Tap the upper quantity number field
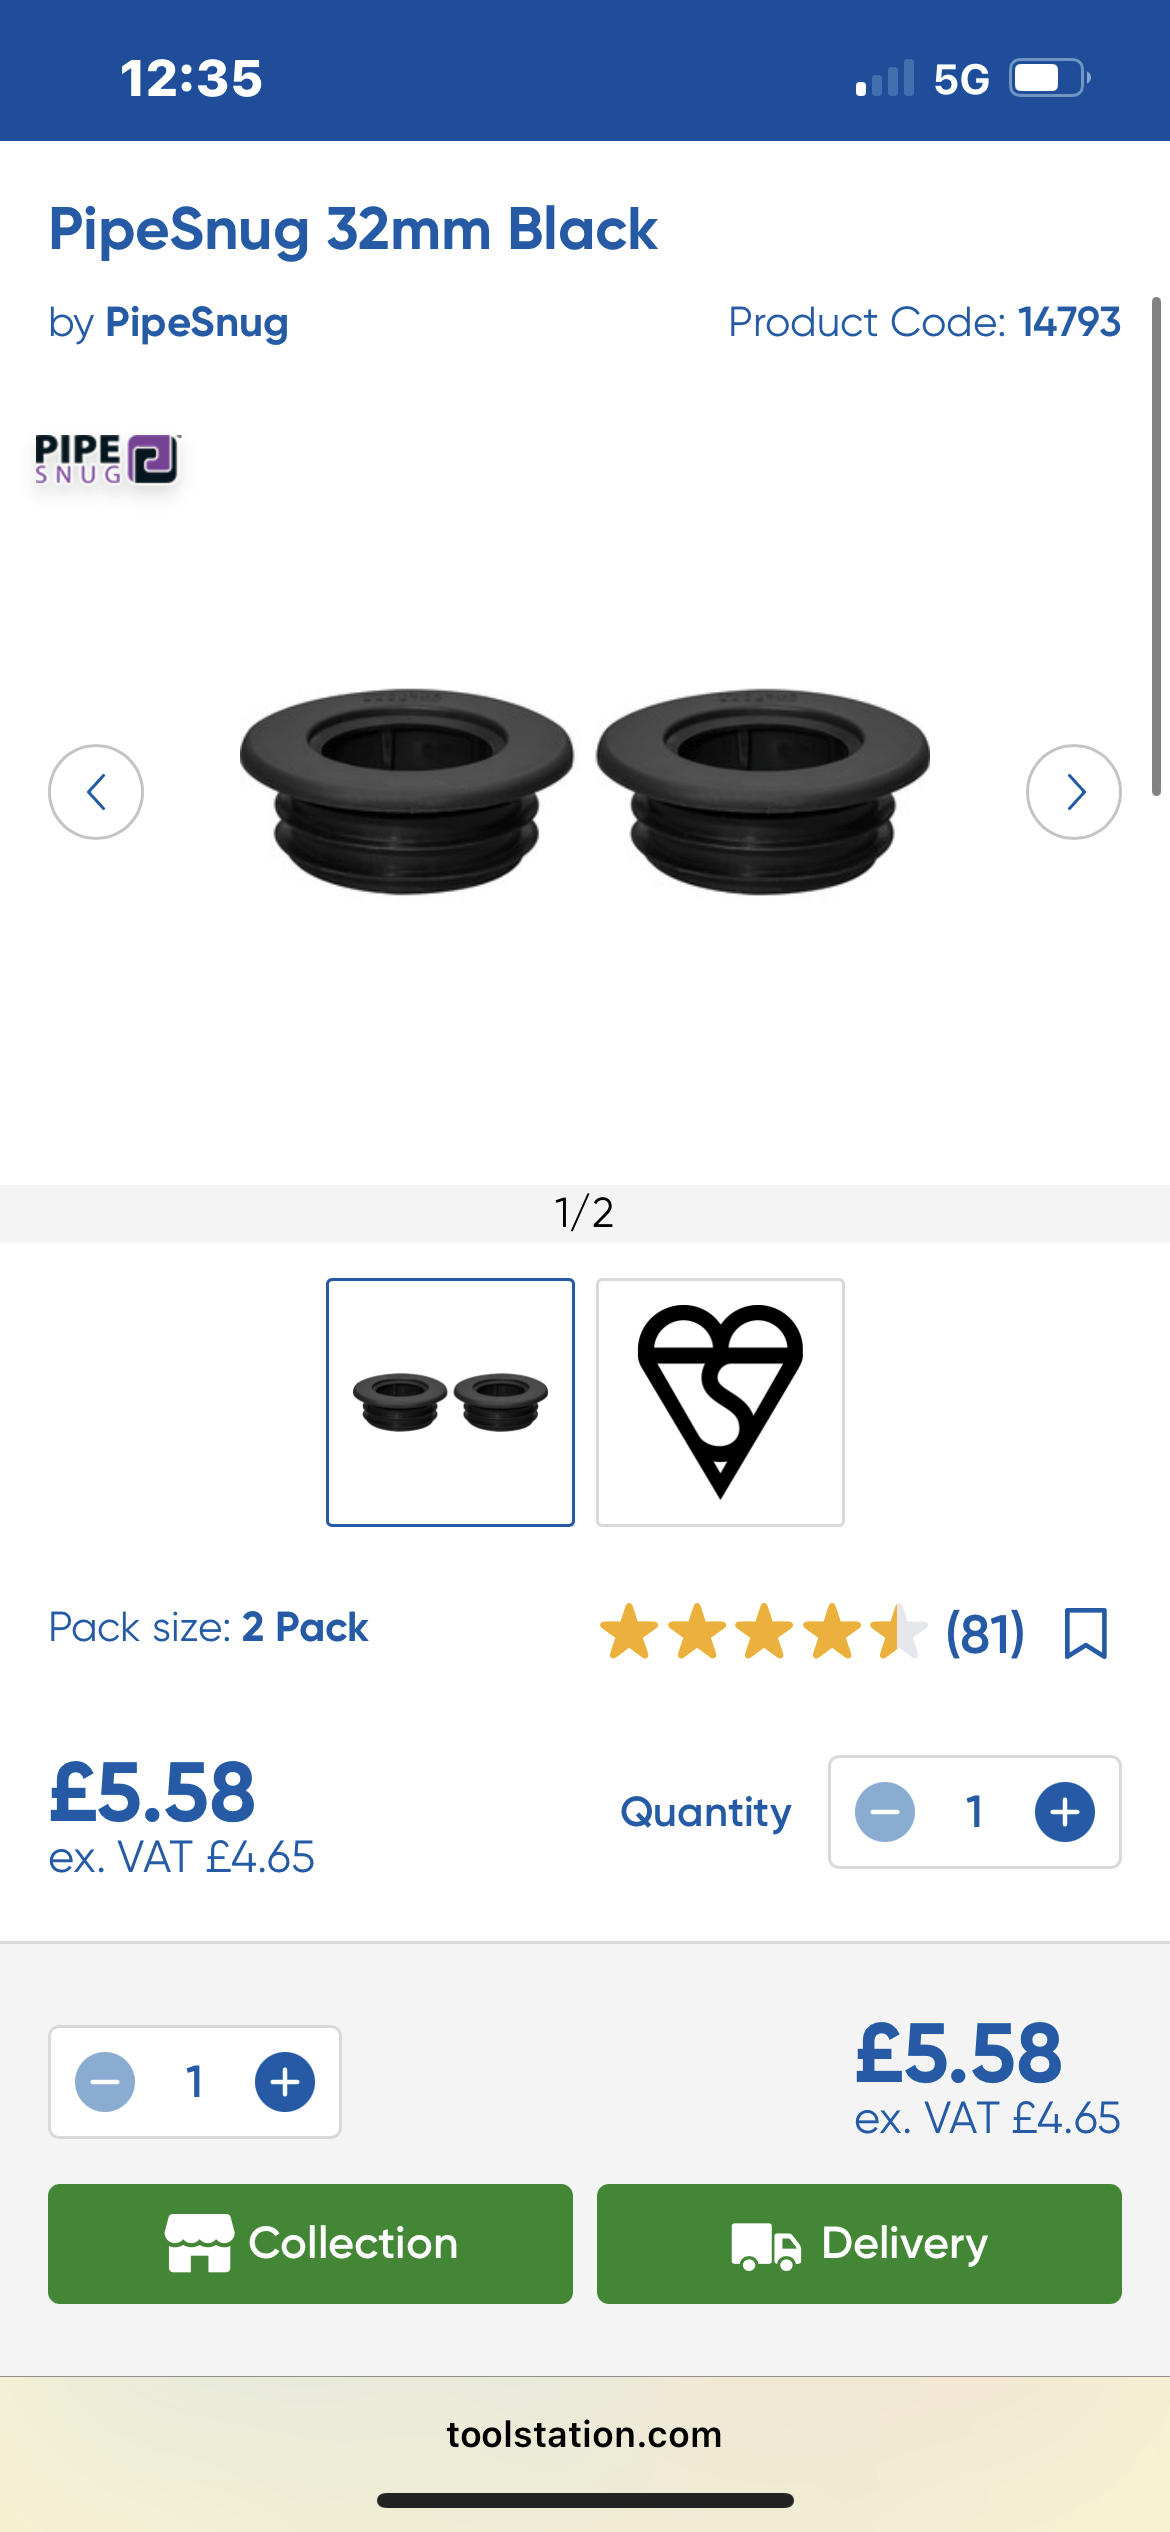1170x2532 pixels. pyautogui.click(x=975, y=1812)
